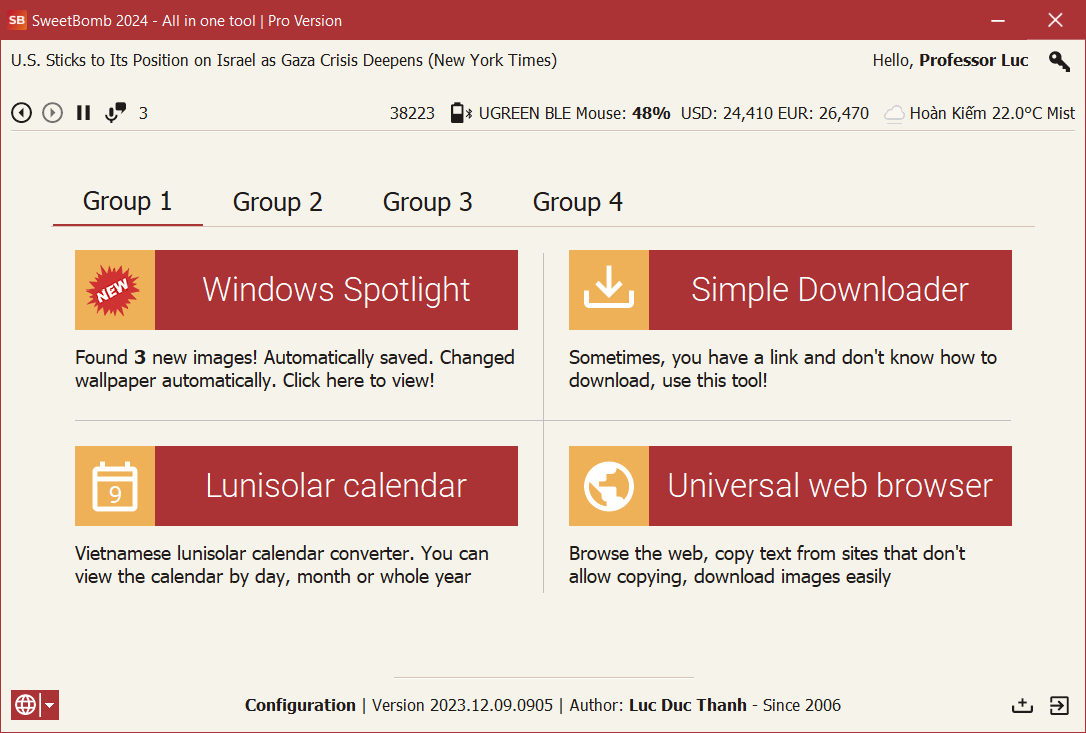Click the microphone speech icon

pyautogui.click(x=116, y=113)
